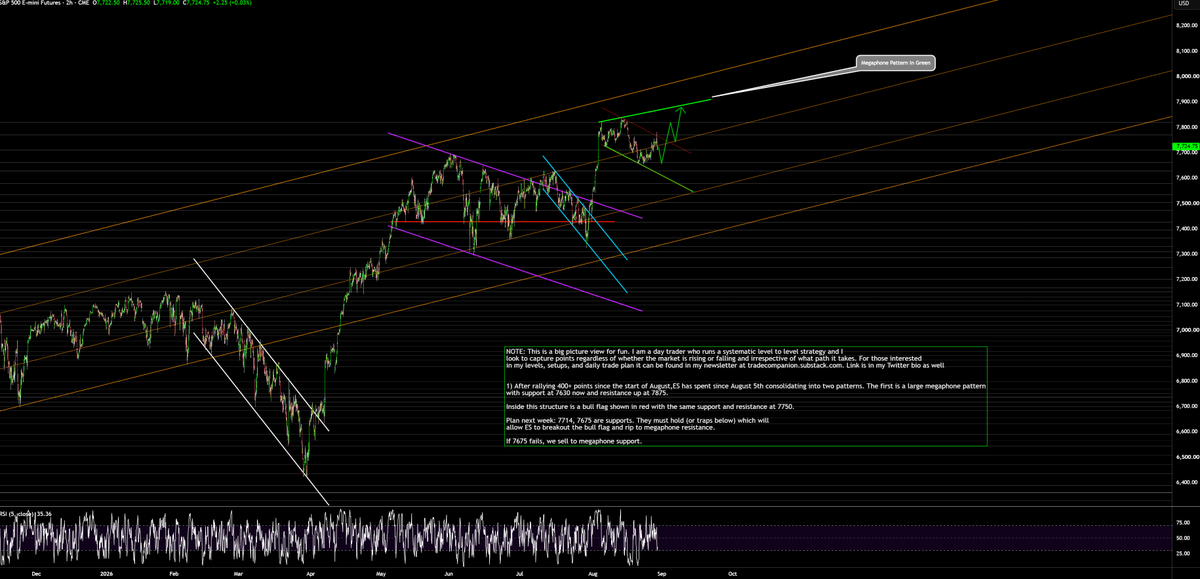Image resolution: width=1200 pixels, height=579 pixels.
Task: Click the 8,000.00 price axis label
Action: point(1186,77)
